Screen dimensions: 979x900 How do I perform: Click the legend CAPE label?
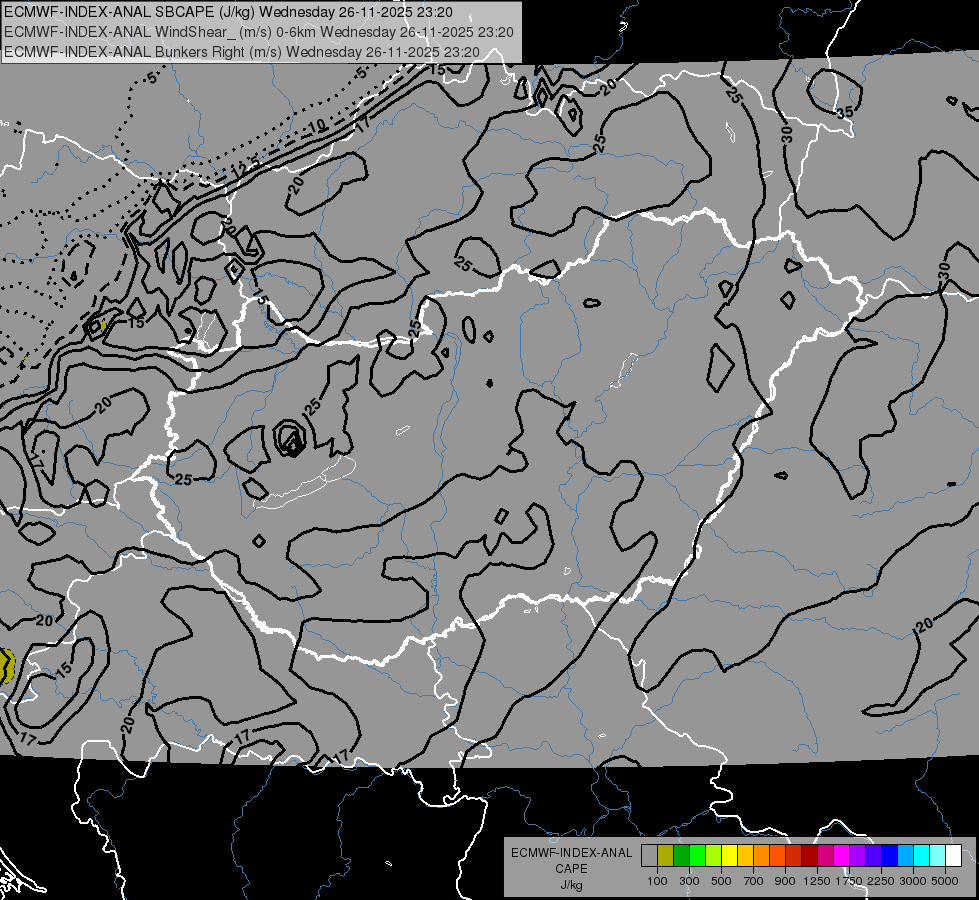point(571,869)
